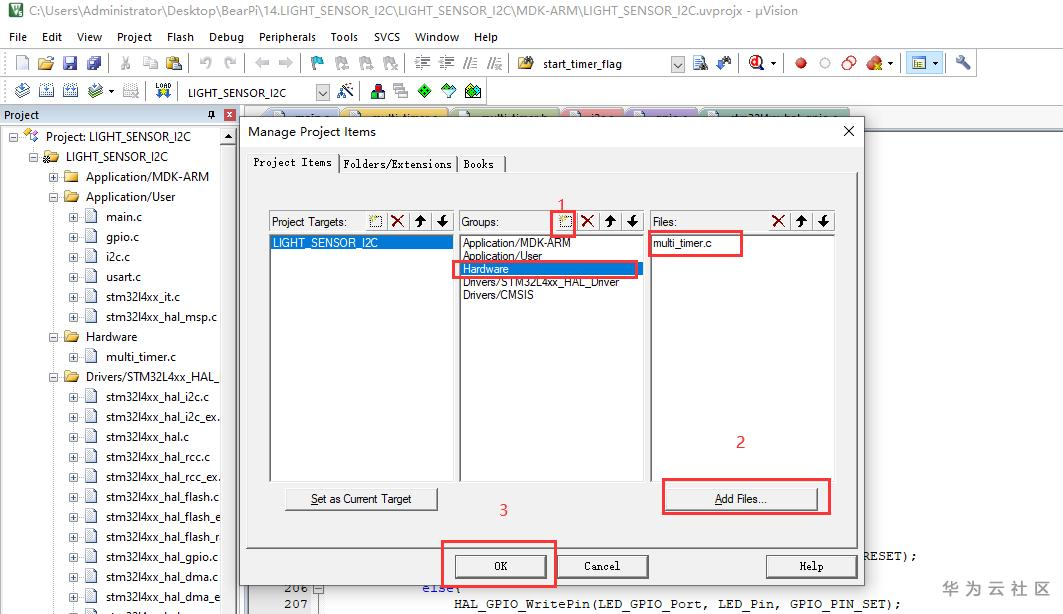Screen dimensions: 1063x614
Task: Open the Flash menu
Action: [x=180, y=37]
